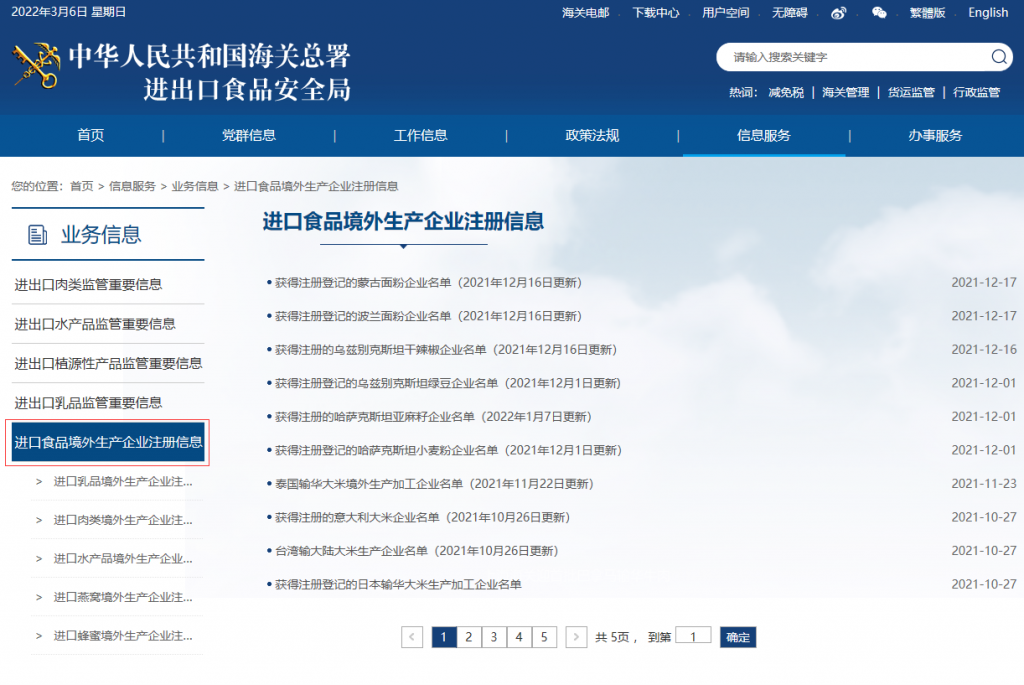The width and height of the screenshot is (1024, 685).
Task: Click the search keyword input field
Action: [855, 57]
